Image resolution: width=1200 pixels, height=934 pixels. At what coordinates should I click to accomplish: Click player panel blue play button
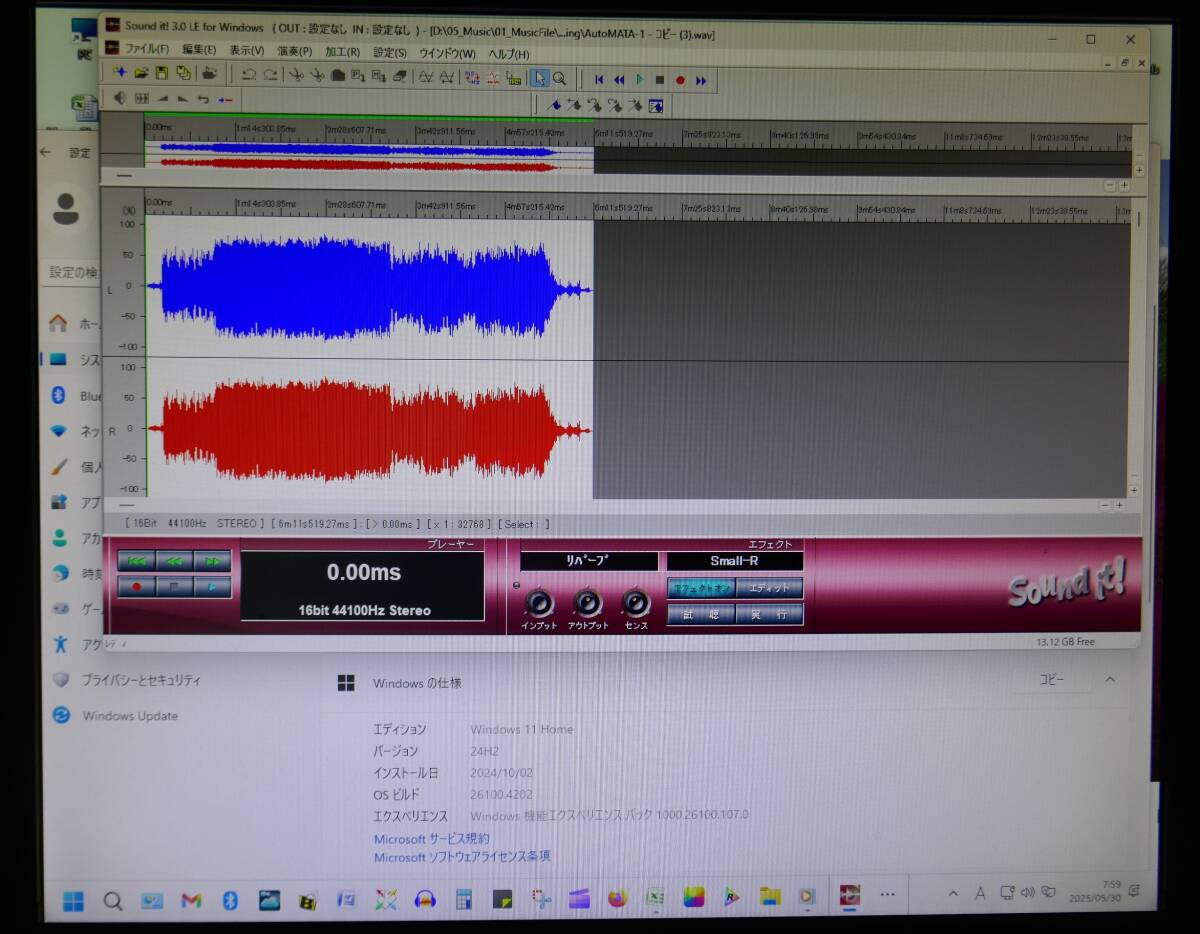tap(212, 587)
